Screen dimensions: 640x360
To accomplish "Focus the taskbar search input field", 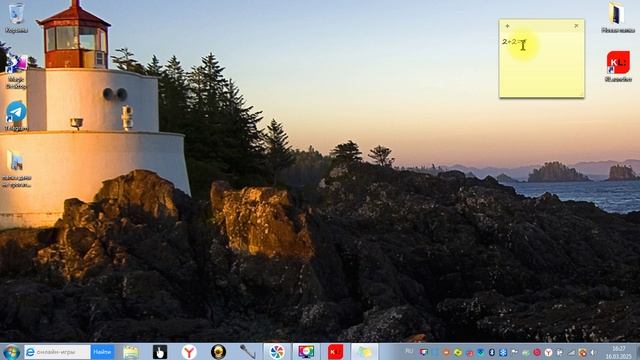I will pos(58,352).
